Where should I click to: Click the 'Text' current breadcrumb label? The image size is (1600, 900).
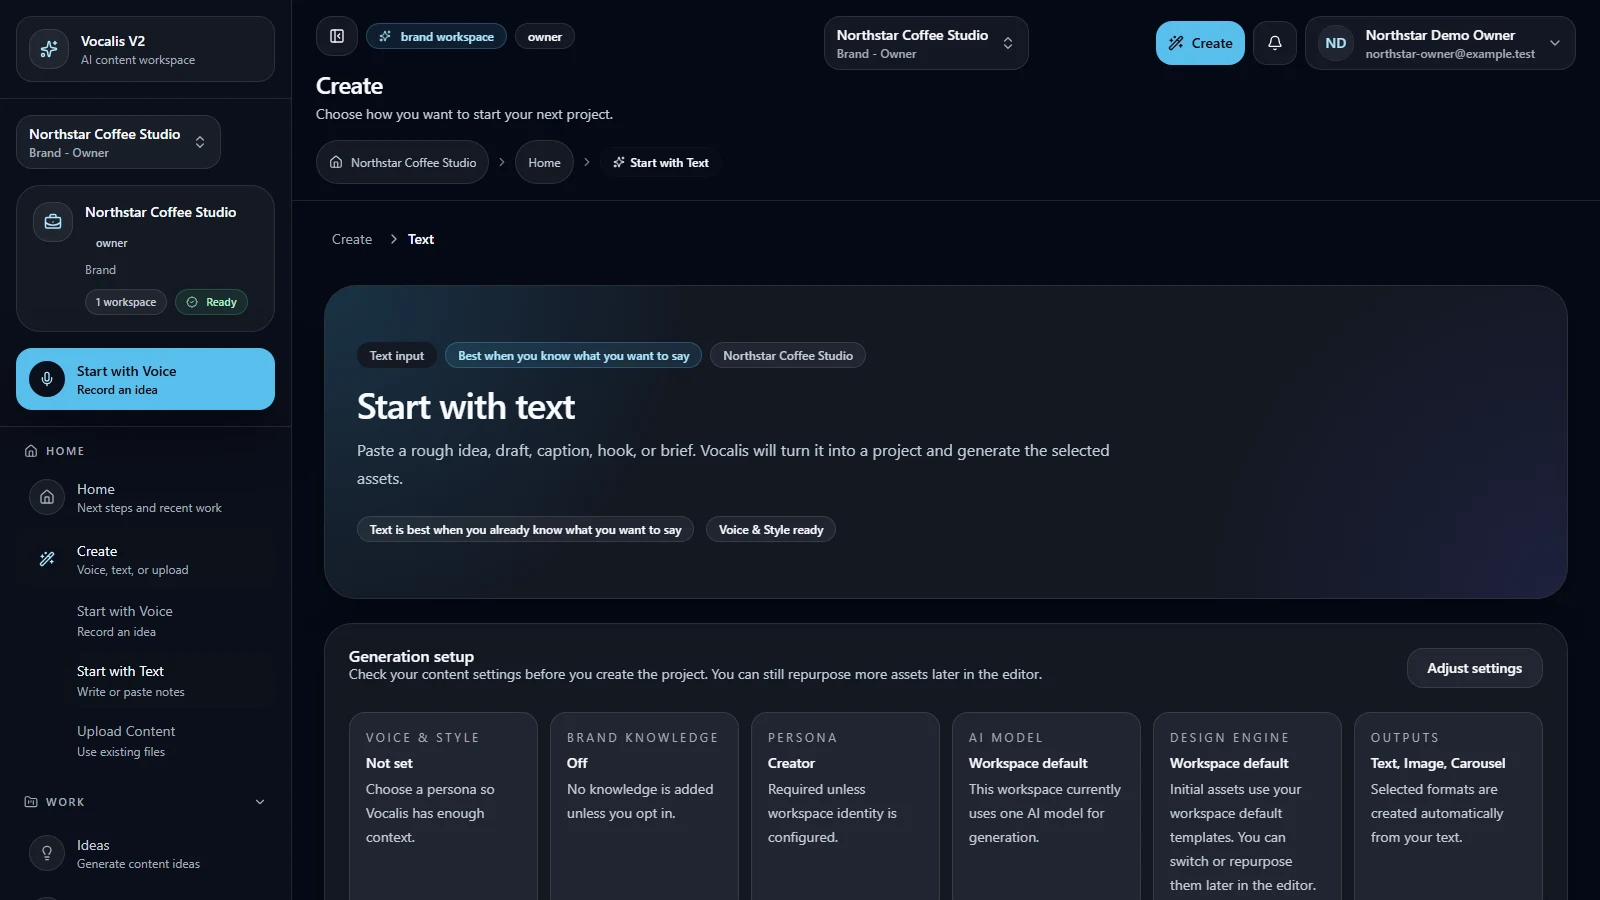[421, 239]
